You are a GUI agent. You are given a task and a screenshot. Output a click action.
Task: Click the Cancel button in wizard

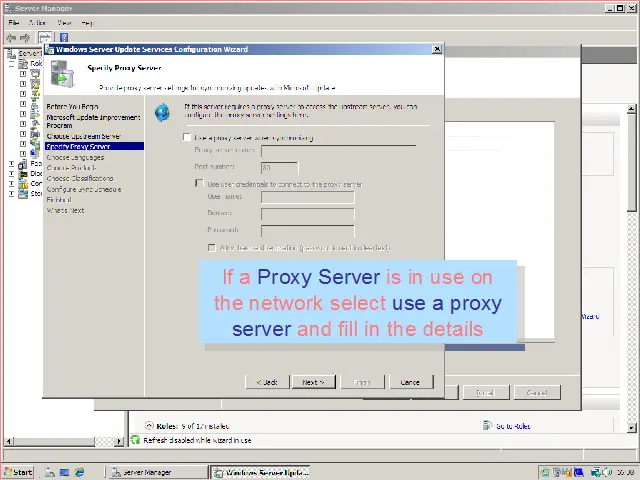[x=410, y=382]
